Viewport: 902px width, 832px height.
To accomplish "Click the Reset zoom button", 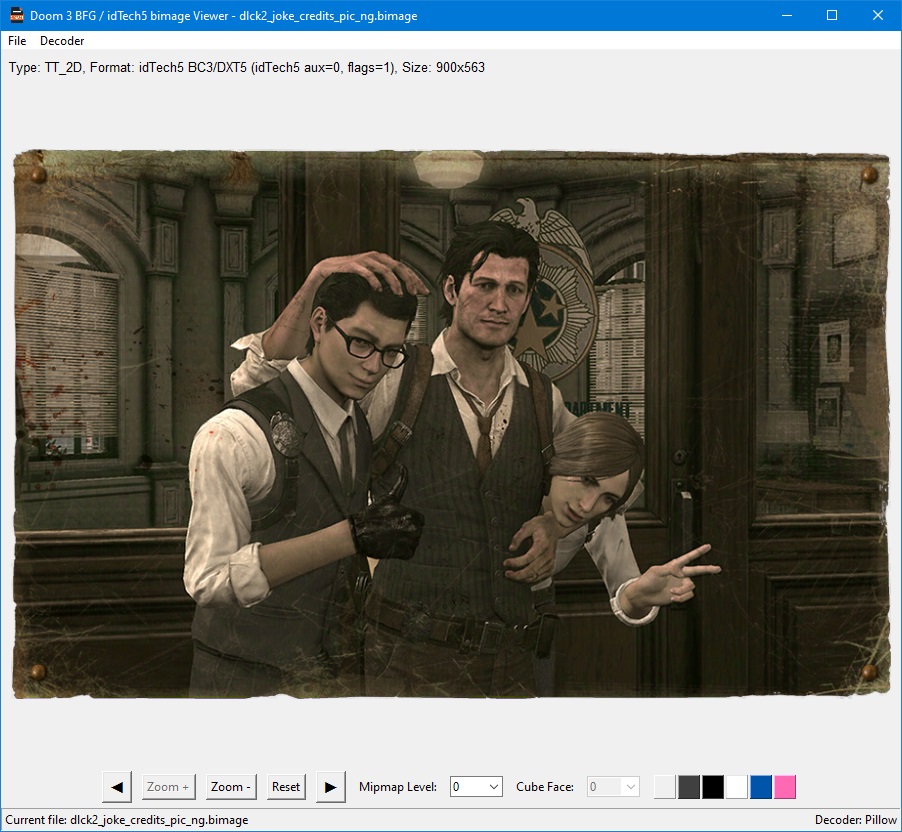I will tap(286, 787).
